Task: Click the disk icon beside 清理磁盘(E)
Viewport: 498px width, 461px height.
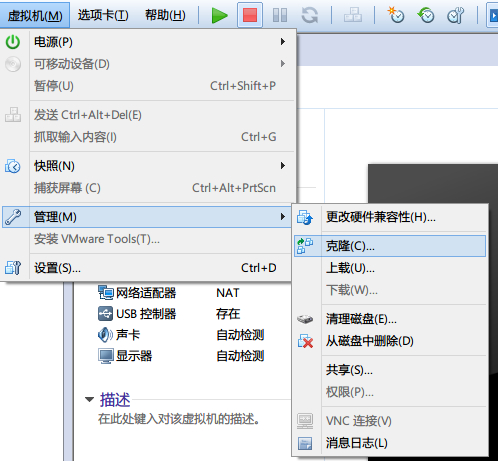Action: (305, 319)
